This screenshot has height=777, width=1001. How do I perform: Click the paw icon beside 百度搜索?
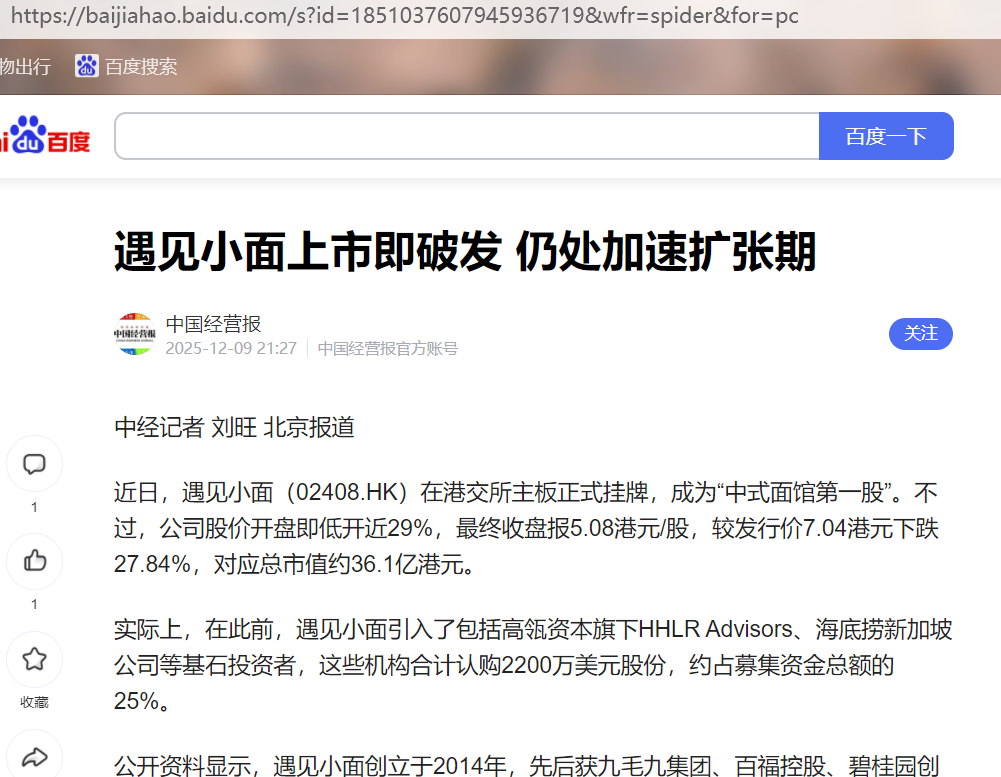(x=87, y=66)
